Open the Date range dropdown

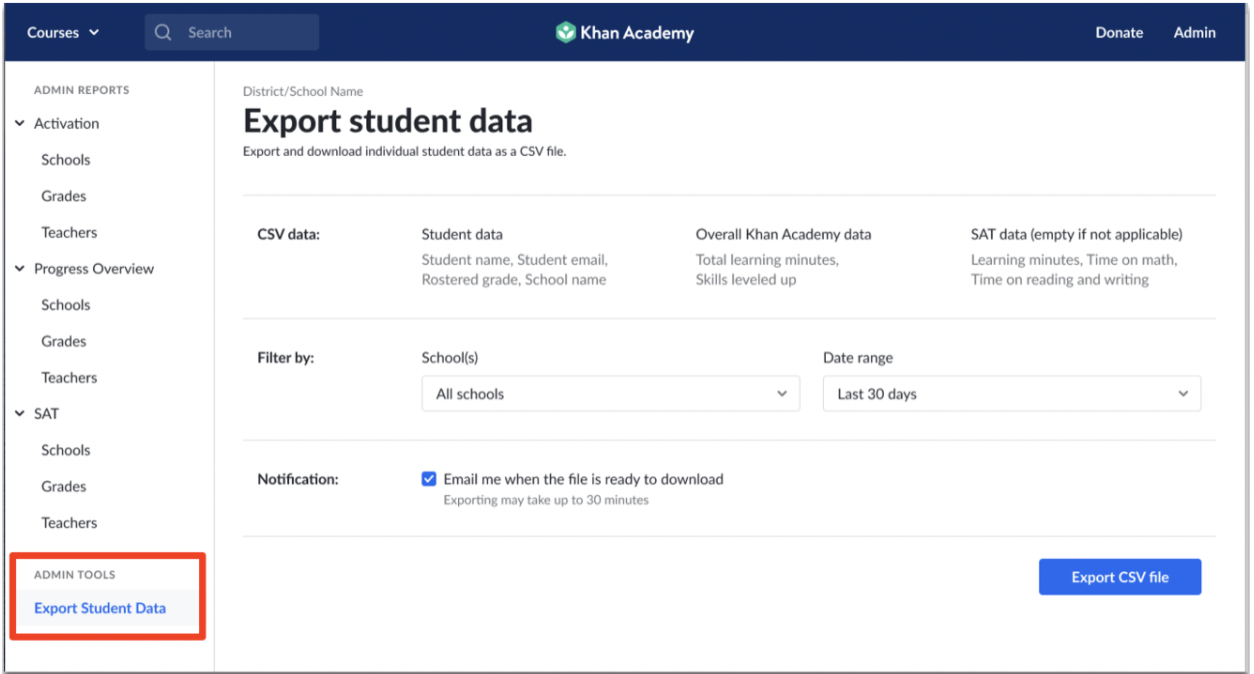click(x=1012, y=394)
